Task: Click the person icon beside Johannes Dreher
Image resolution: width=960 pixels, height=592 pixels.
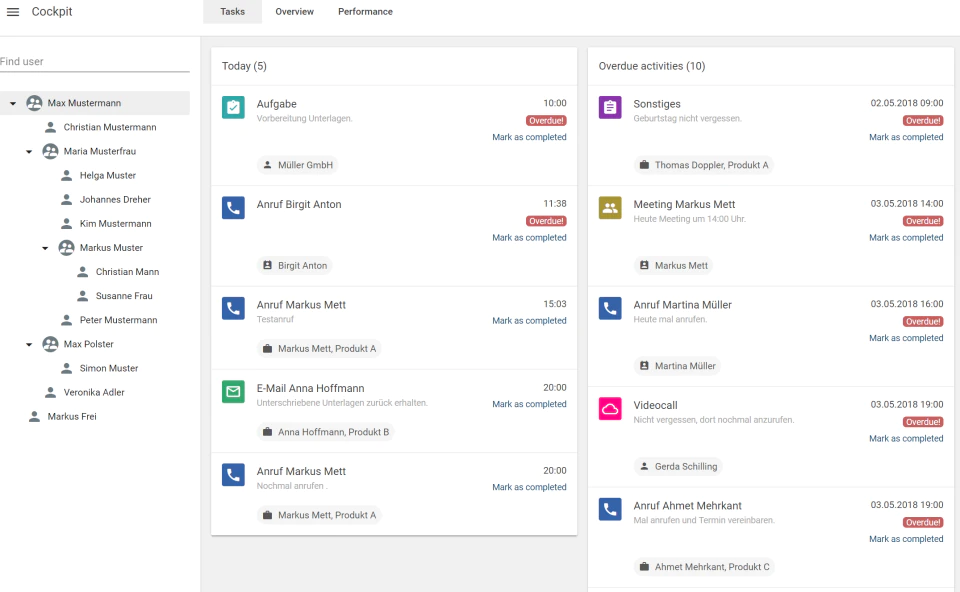Action: point(67,199)
